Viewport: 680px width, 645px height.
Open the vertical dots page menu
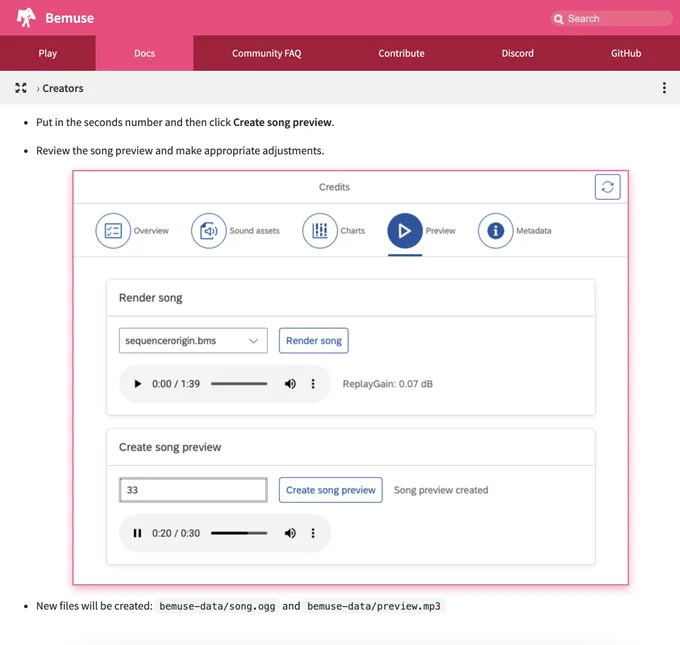[664, 88]
